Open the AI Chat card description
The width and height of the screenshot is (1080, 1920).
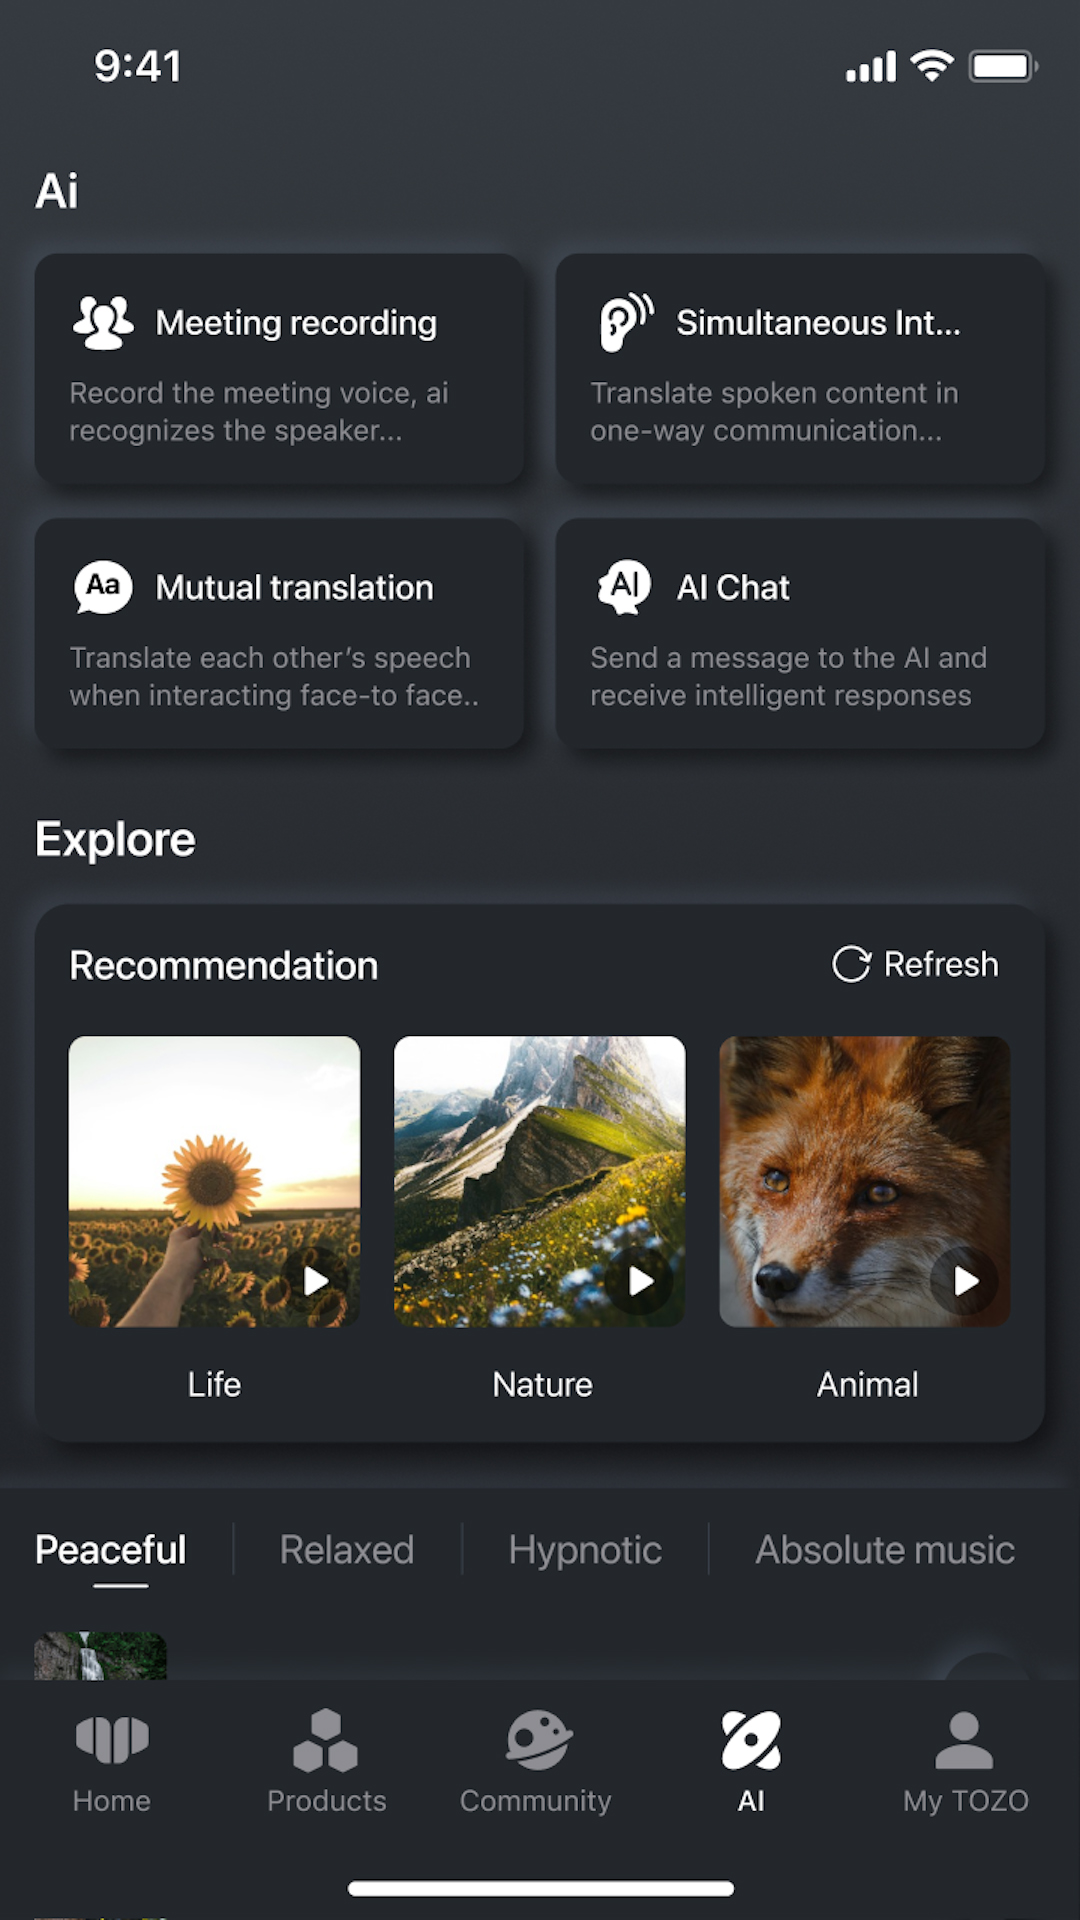tap(788, 677)
